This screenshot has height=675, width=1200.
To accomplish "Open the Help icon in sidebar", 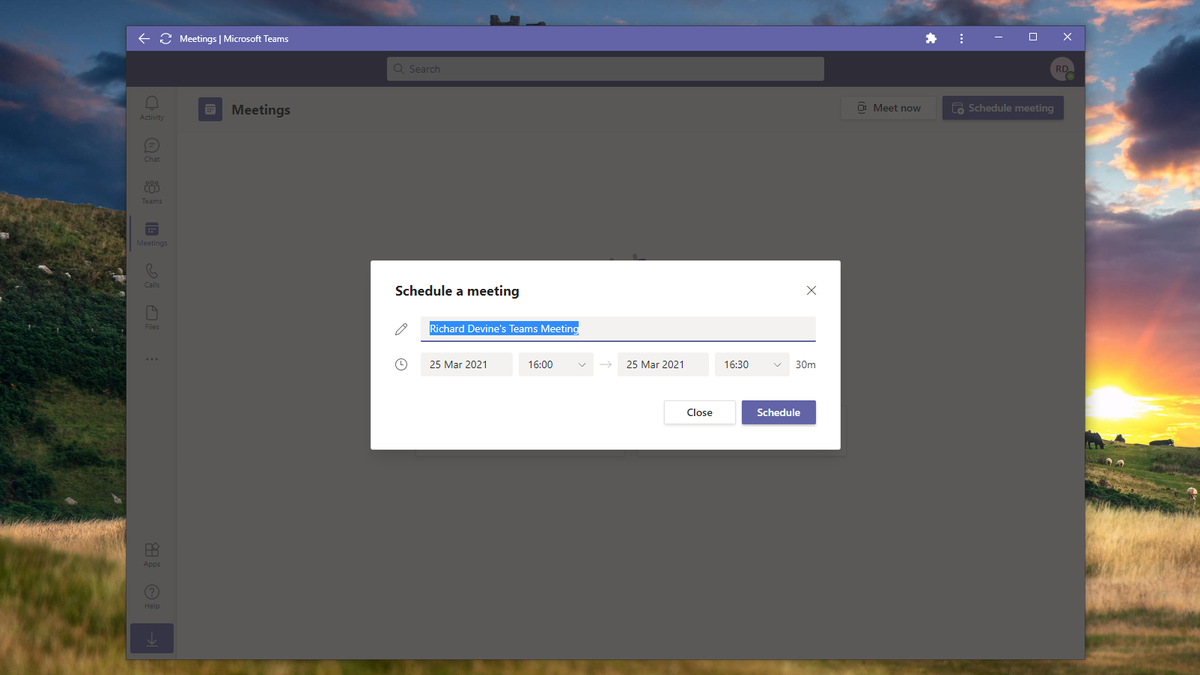I will click(152, 597).
